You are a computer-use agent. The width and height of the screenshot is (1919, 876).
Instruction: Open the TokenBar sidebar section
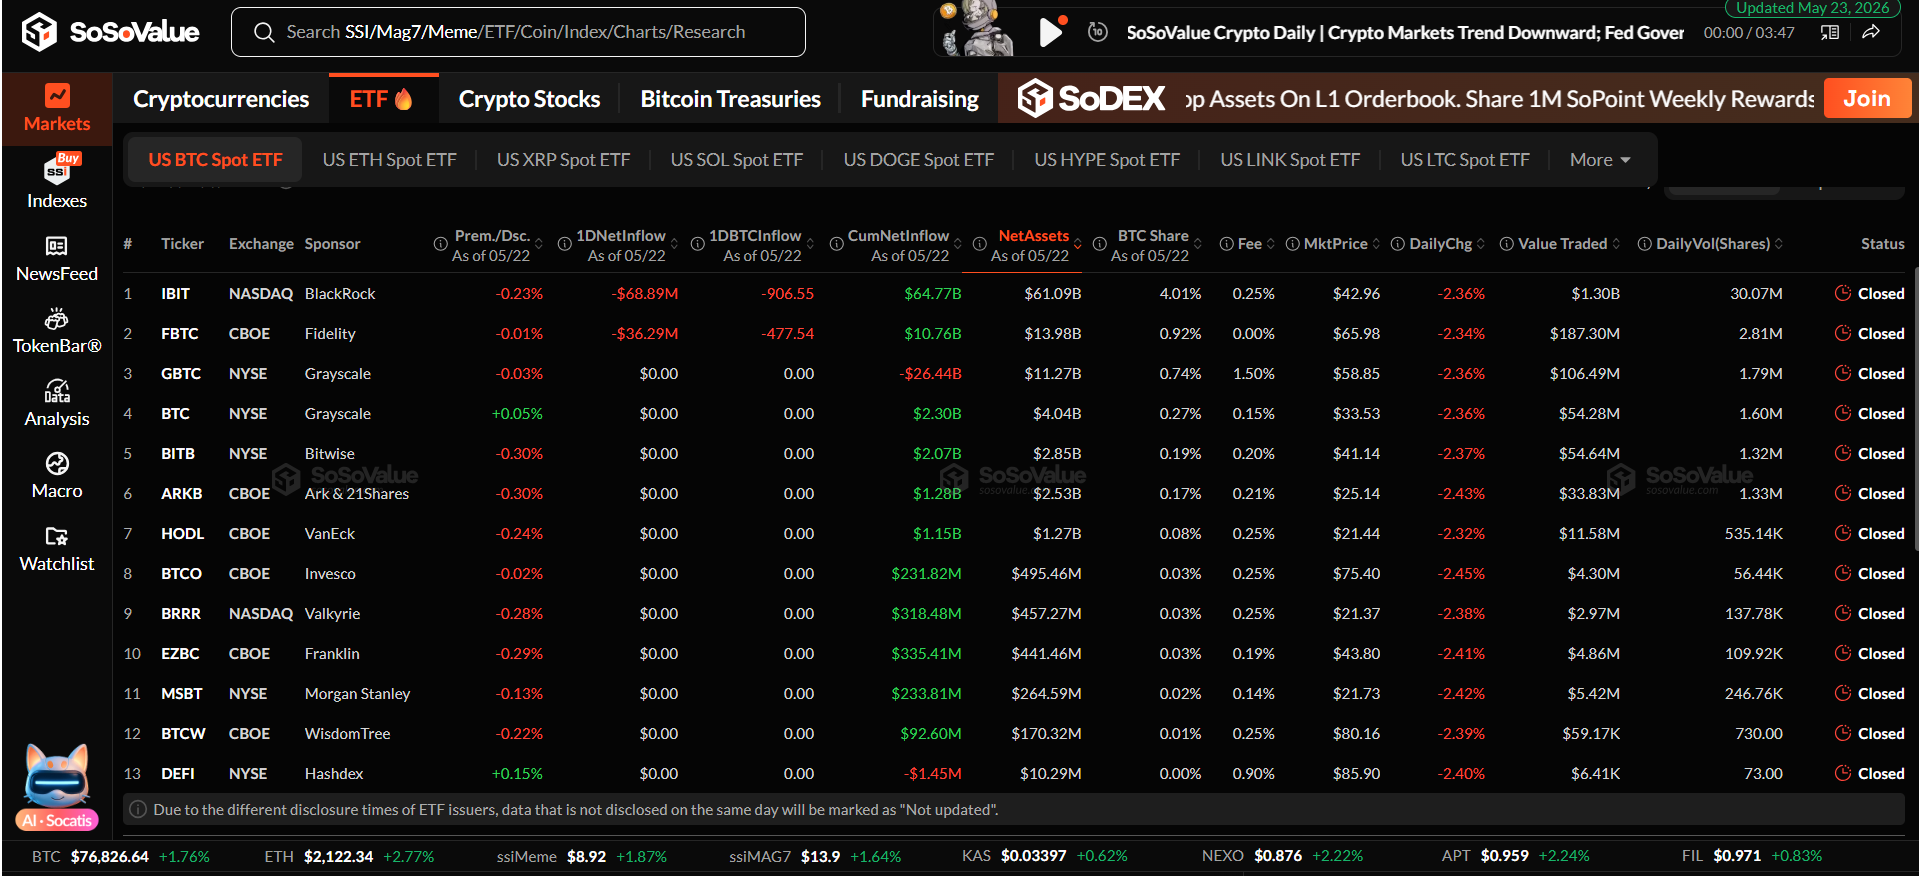57,332
